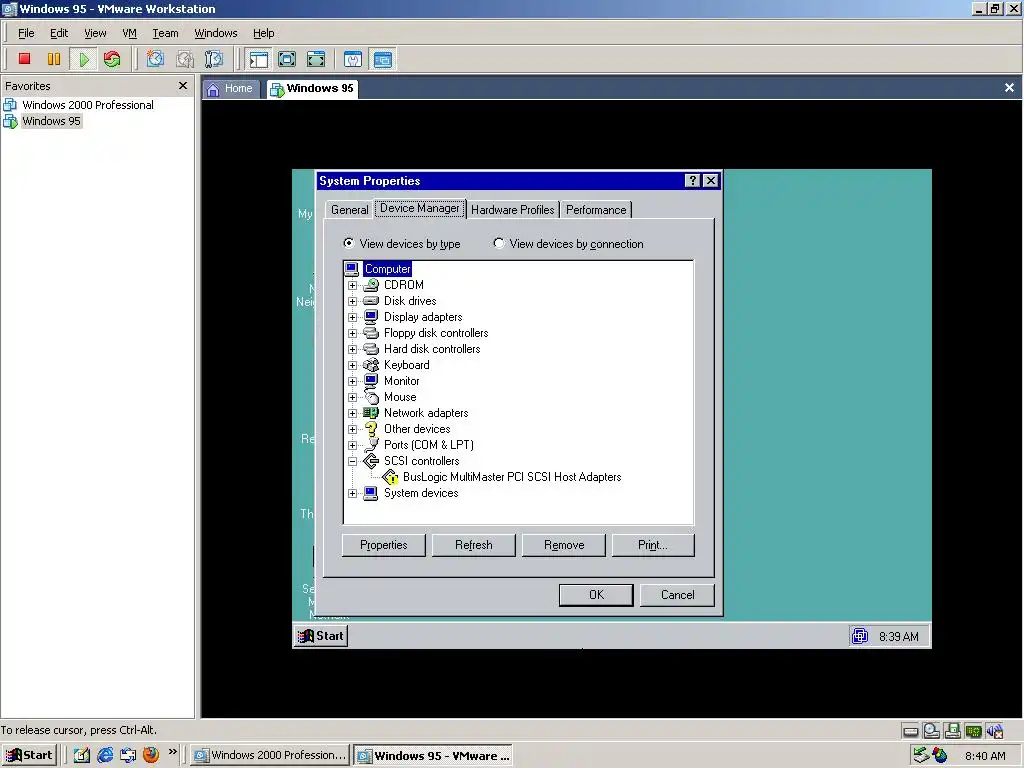Click the Refresh button
1024x768 pixels.
point(473,545)
